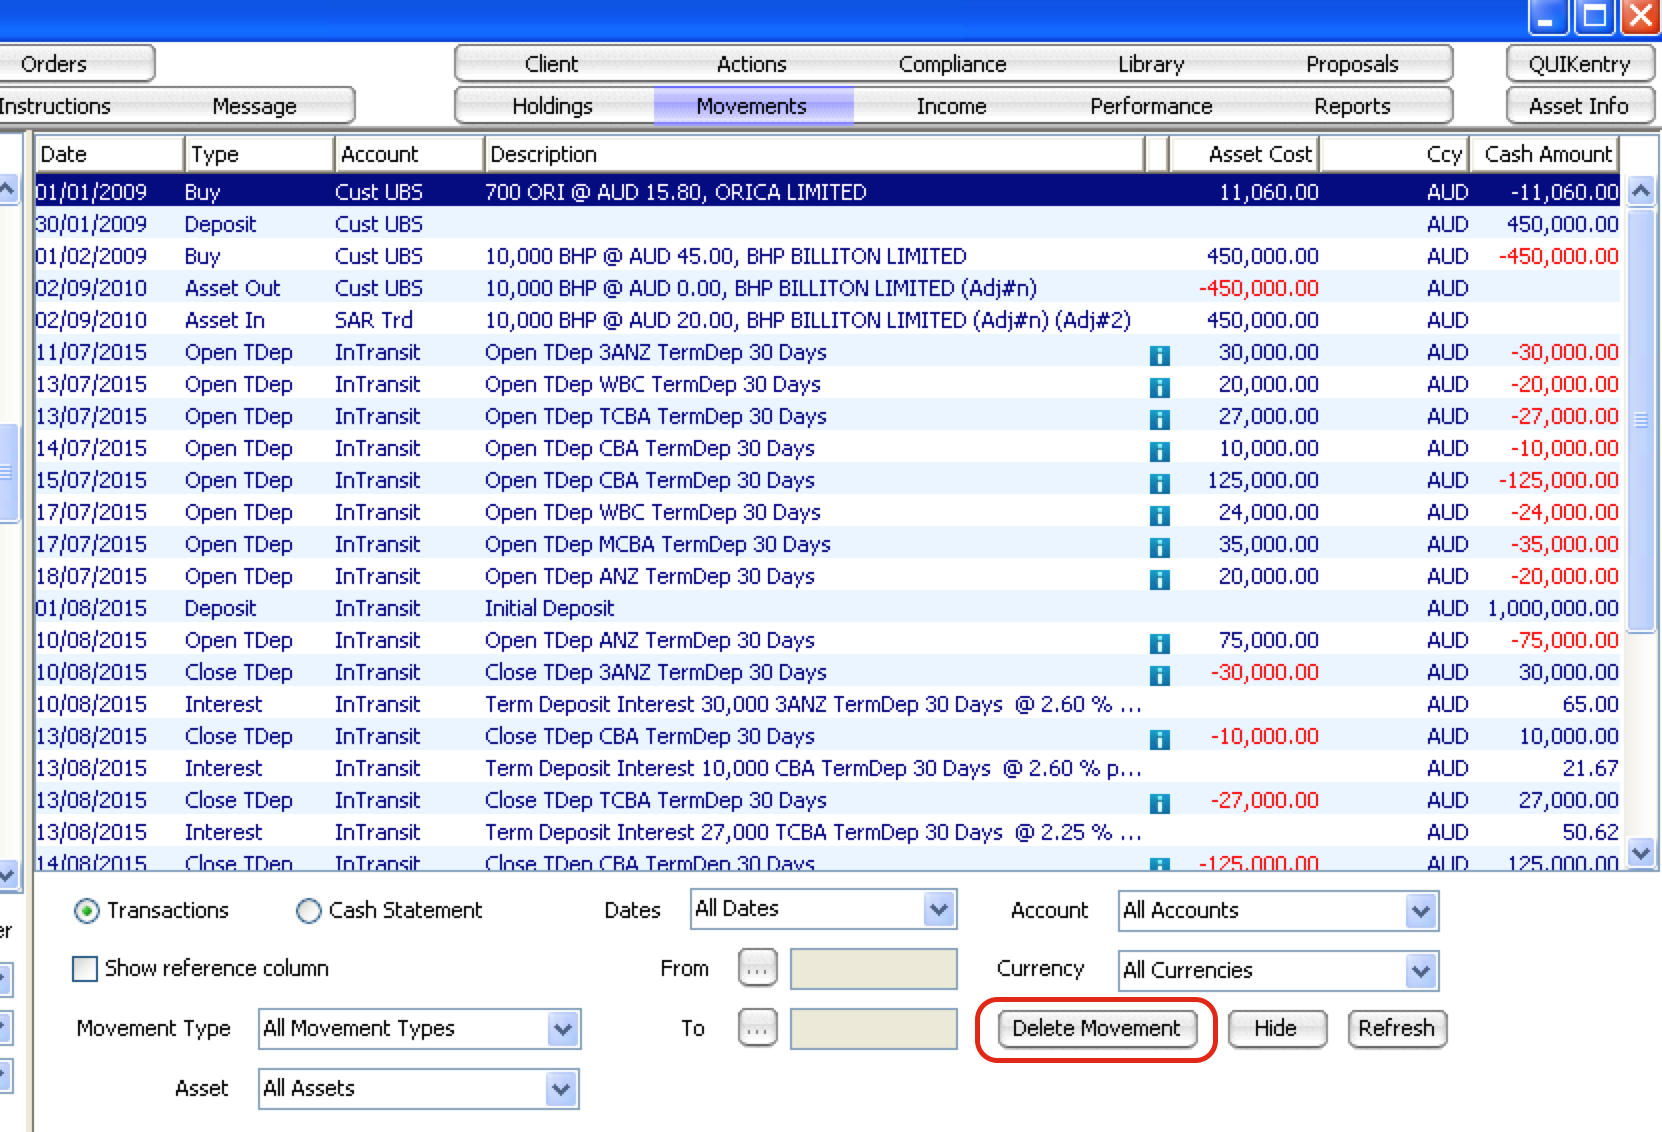Click info icon on 75,000.00 Open TDep row
This screenshot has height=1132, width=1662.
[1159, 643]
